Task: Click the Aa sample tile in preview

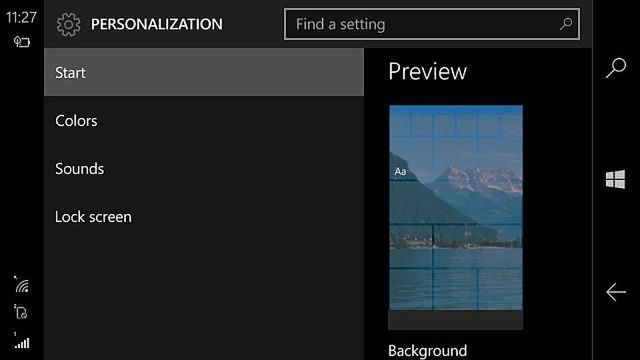Action: [x=400, y=171]
